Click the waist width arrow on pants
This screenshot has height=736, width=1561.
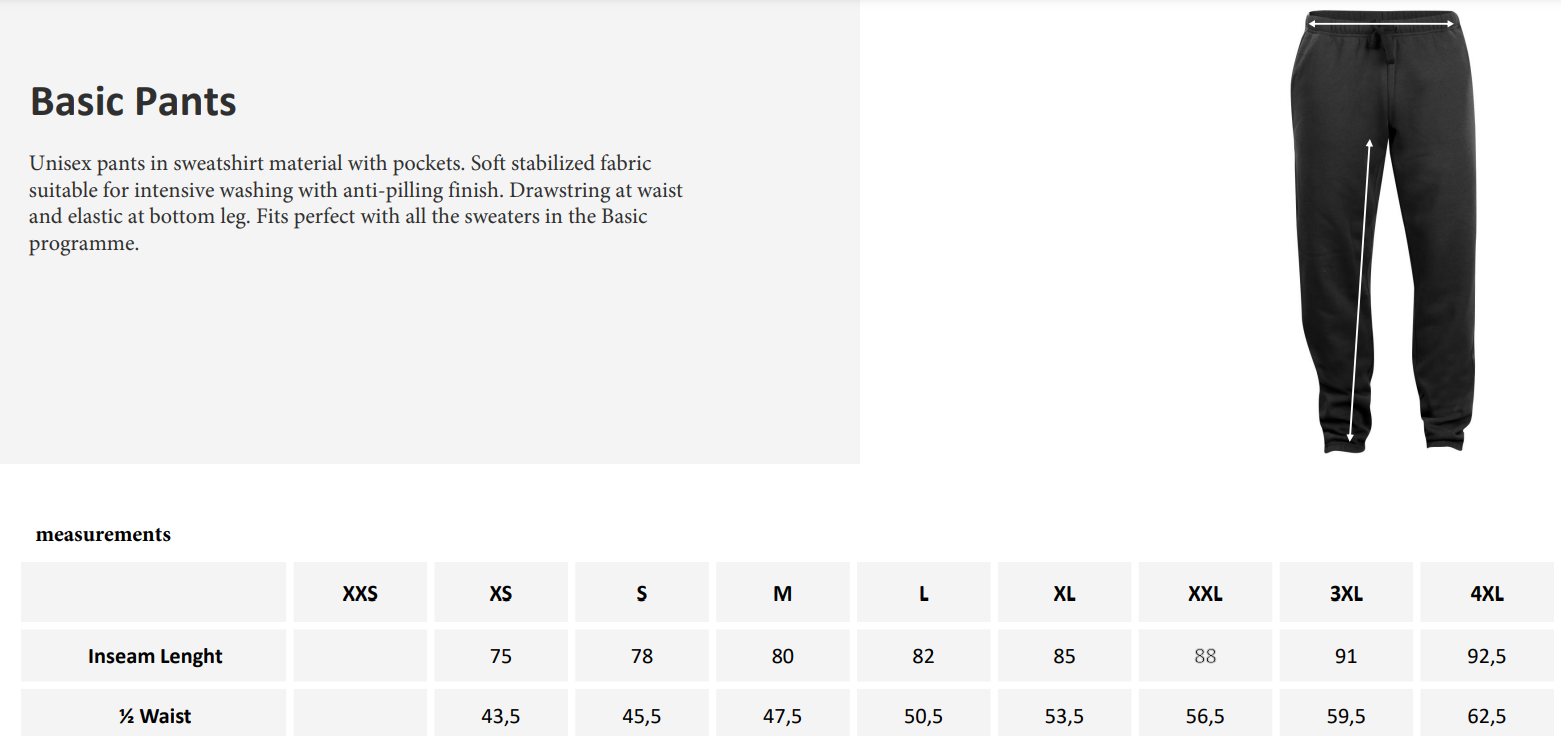[1380, 23]
